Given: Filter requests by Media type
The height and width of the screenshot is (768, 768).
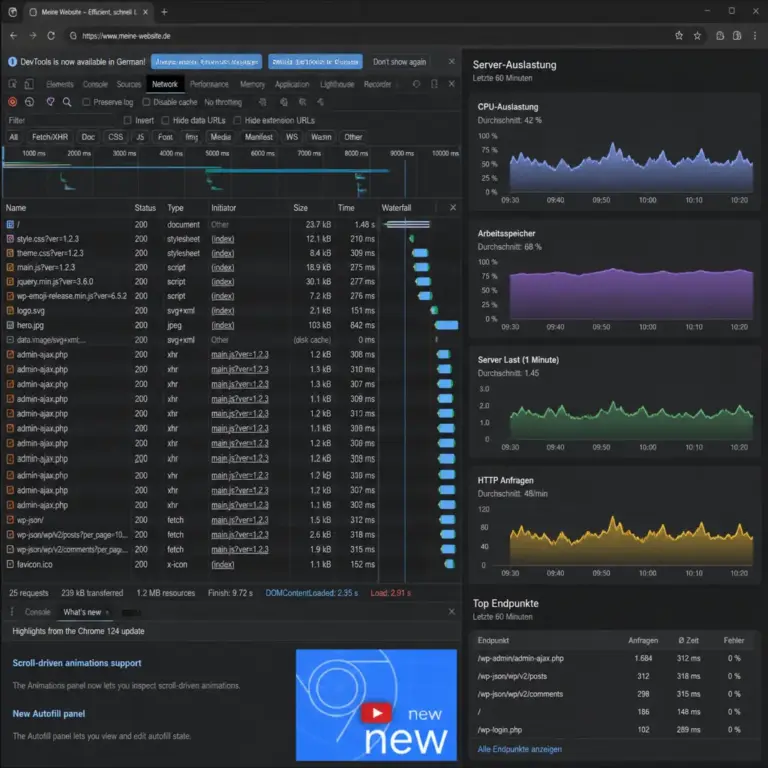Looking at the screenshot, I should pyautogui.click(x=220, y=137).
